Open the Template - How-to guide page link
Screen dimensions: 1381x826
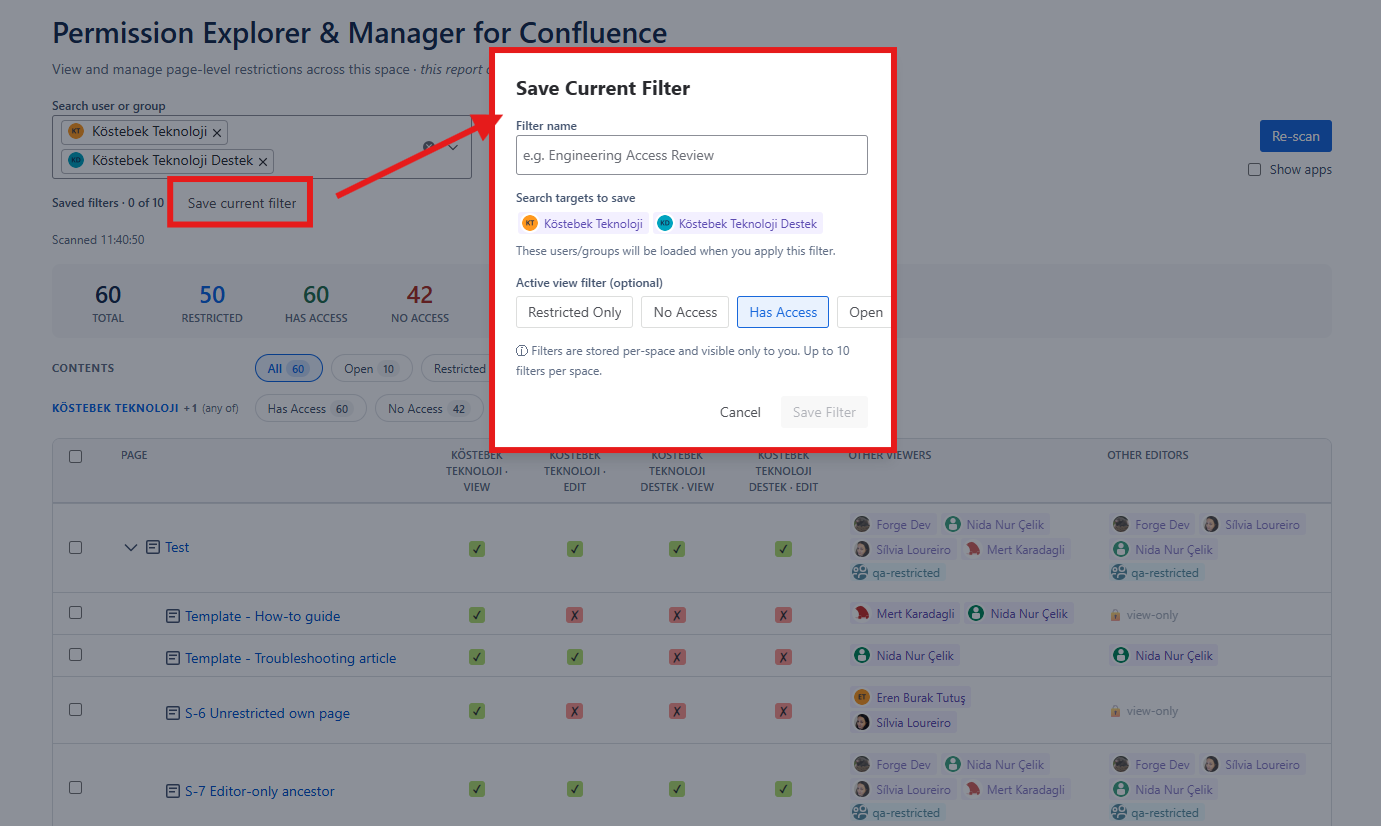click(263, 616)
